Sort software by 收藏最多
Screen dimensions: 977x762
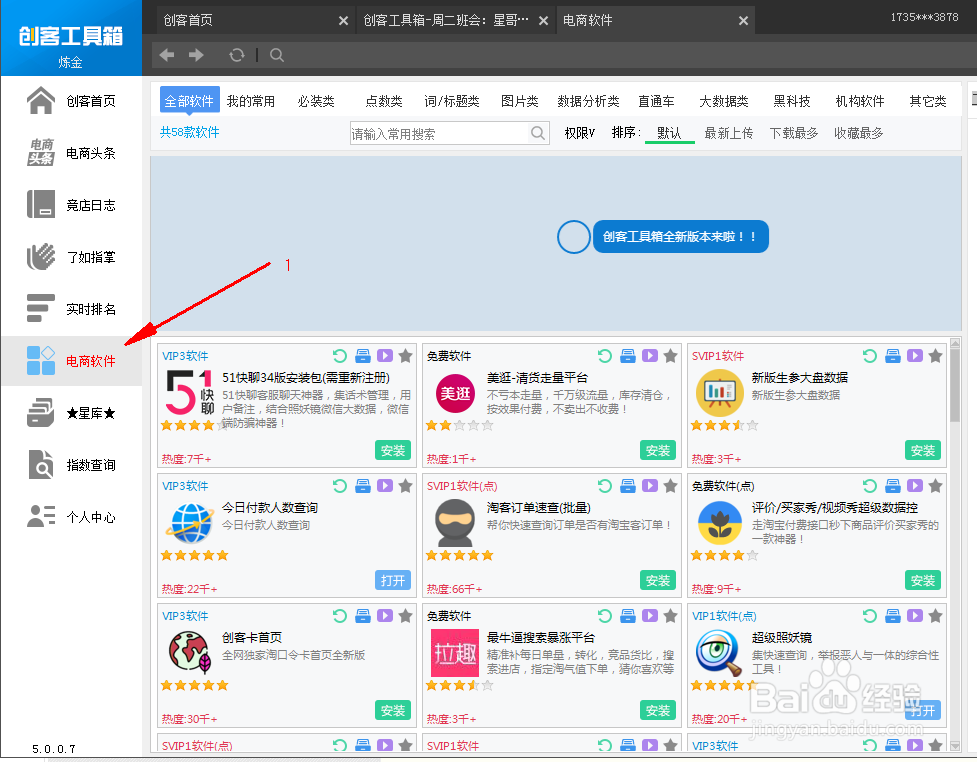click(859, 133)
